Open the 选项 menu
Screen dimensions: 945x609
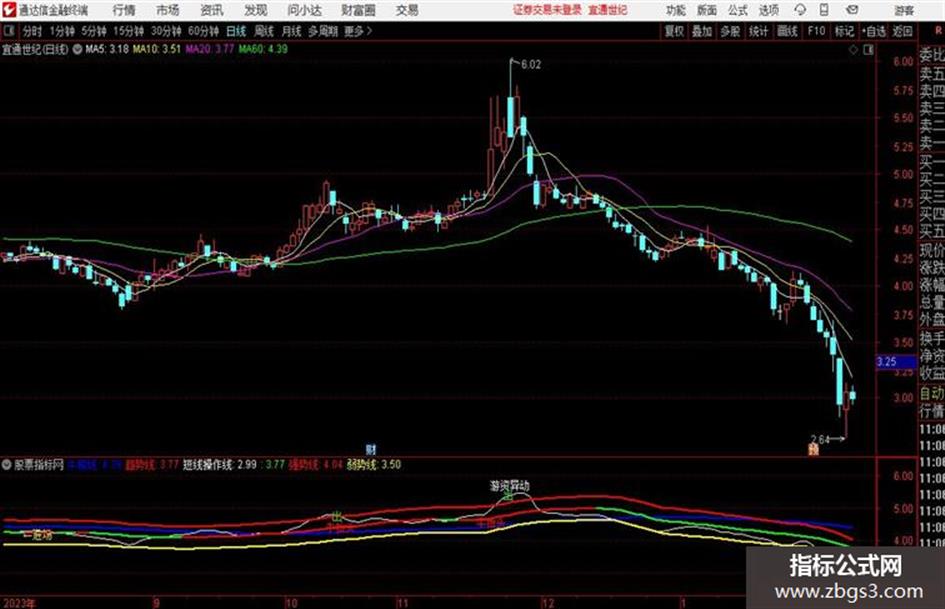768,10
